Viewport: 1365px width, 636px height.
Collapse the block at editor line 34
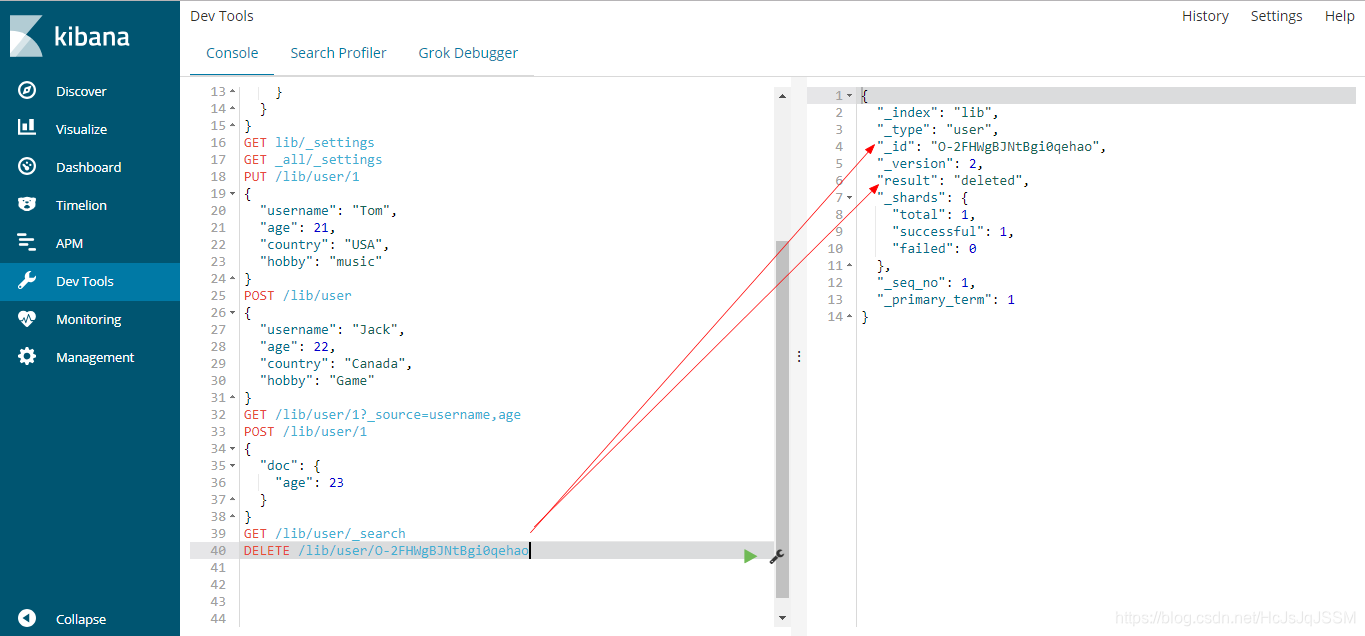233,449
